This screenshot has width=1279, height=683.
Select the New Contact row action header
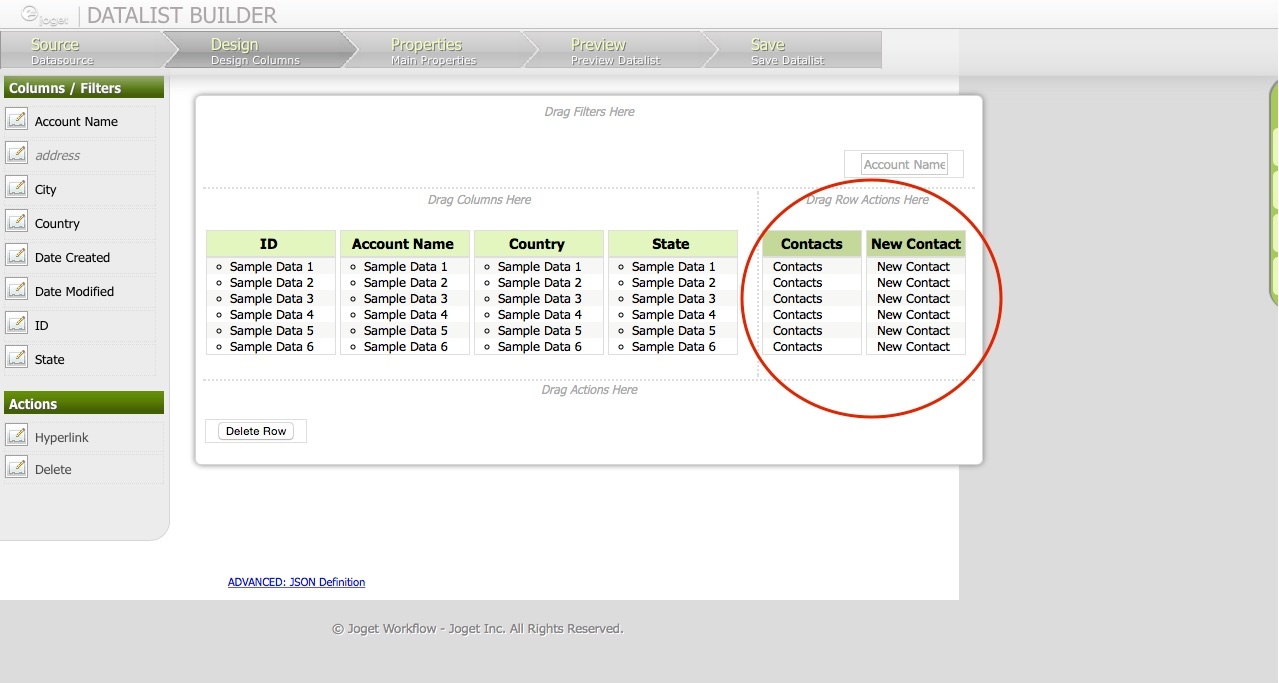(x=915, y=244)
